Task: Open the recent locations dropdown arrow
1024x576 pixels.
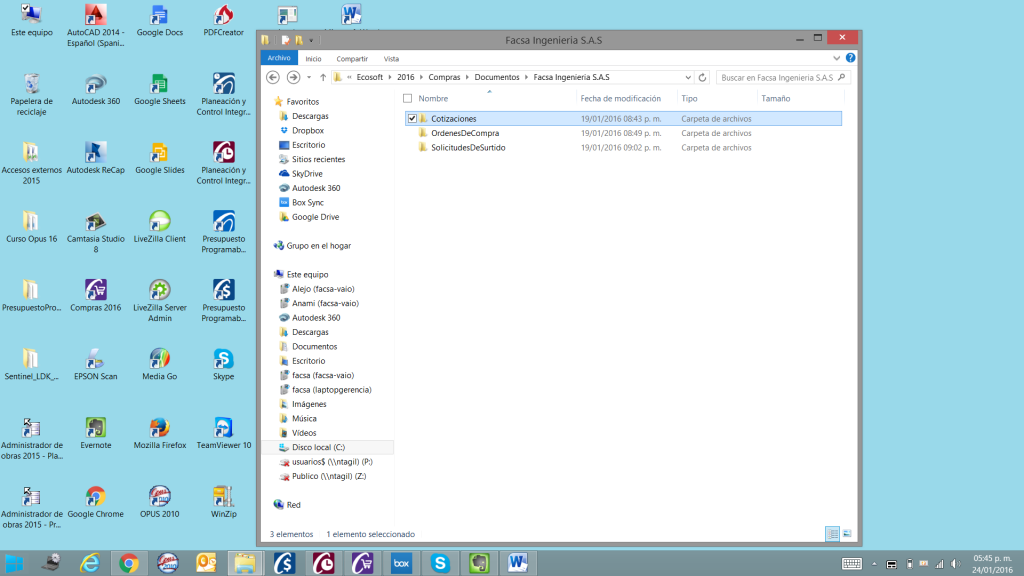Action: [x=309, y=77]
